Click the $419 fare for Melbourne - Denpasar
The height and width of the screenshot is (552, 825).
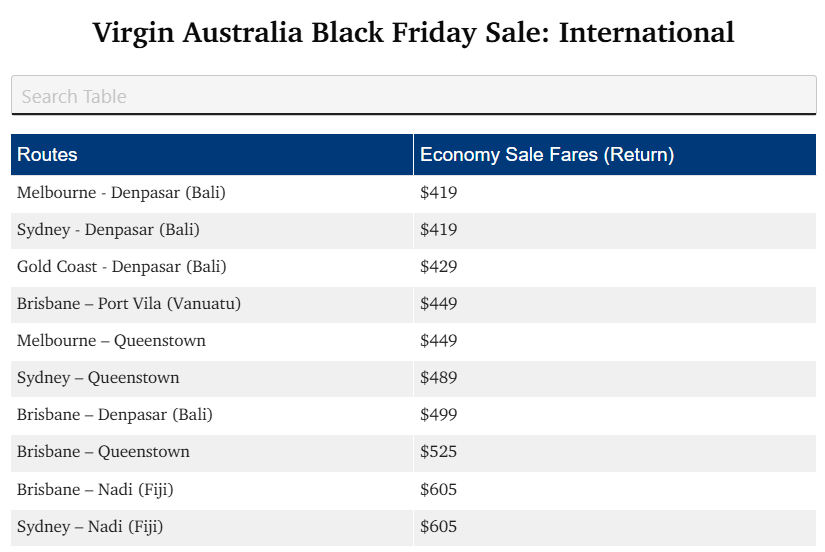(438, 193)
